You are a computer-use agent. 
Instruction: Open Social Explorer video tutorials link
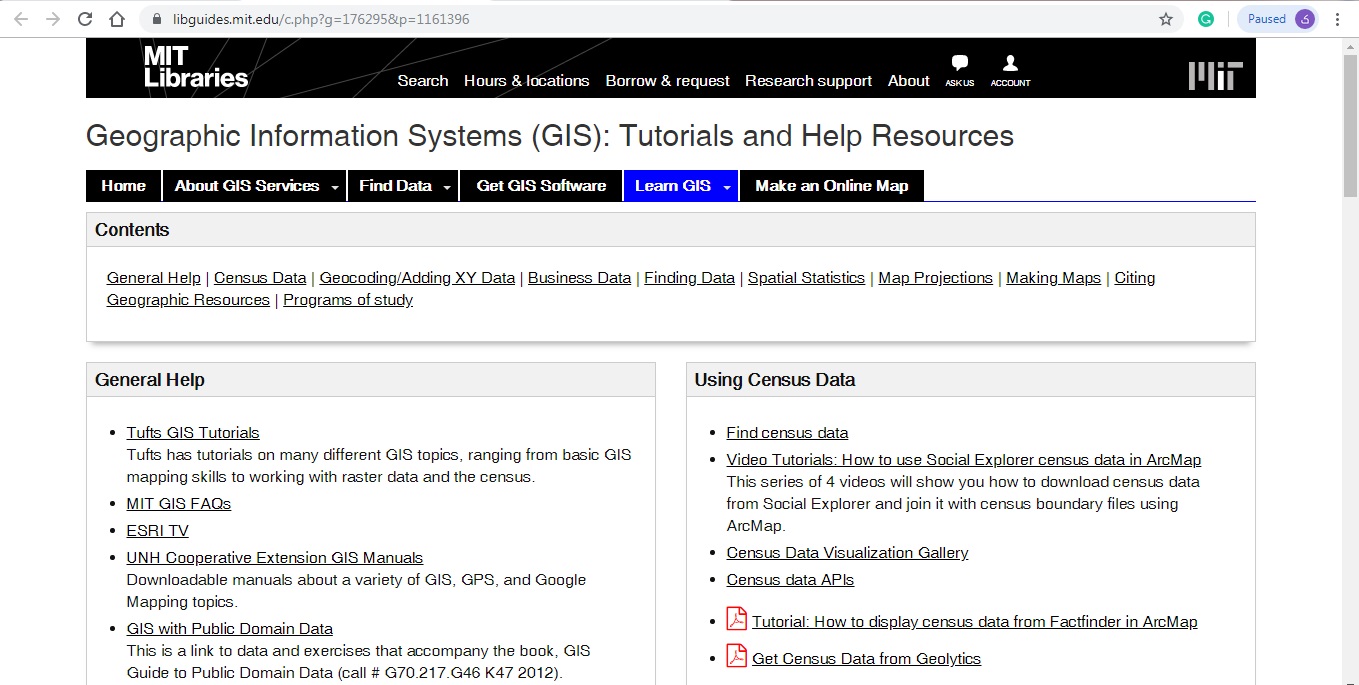pyautogui.click(x=964, y=460)
